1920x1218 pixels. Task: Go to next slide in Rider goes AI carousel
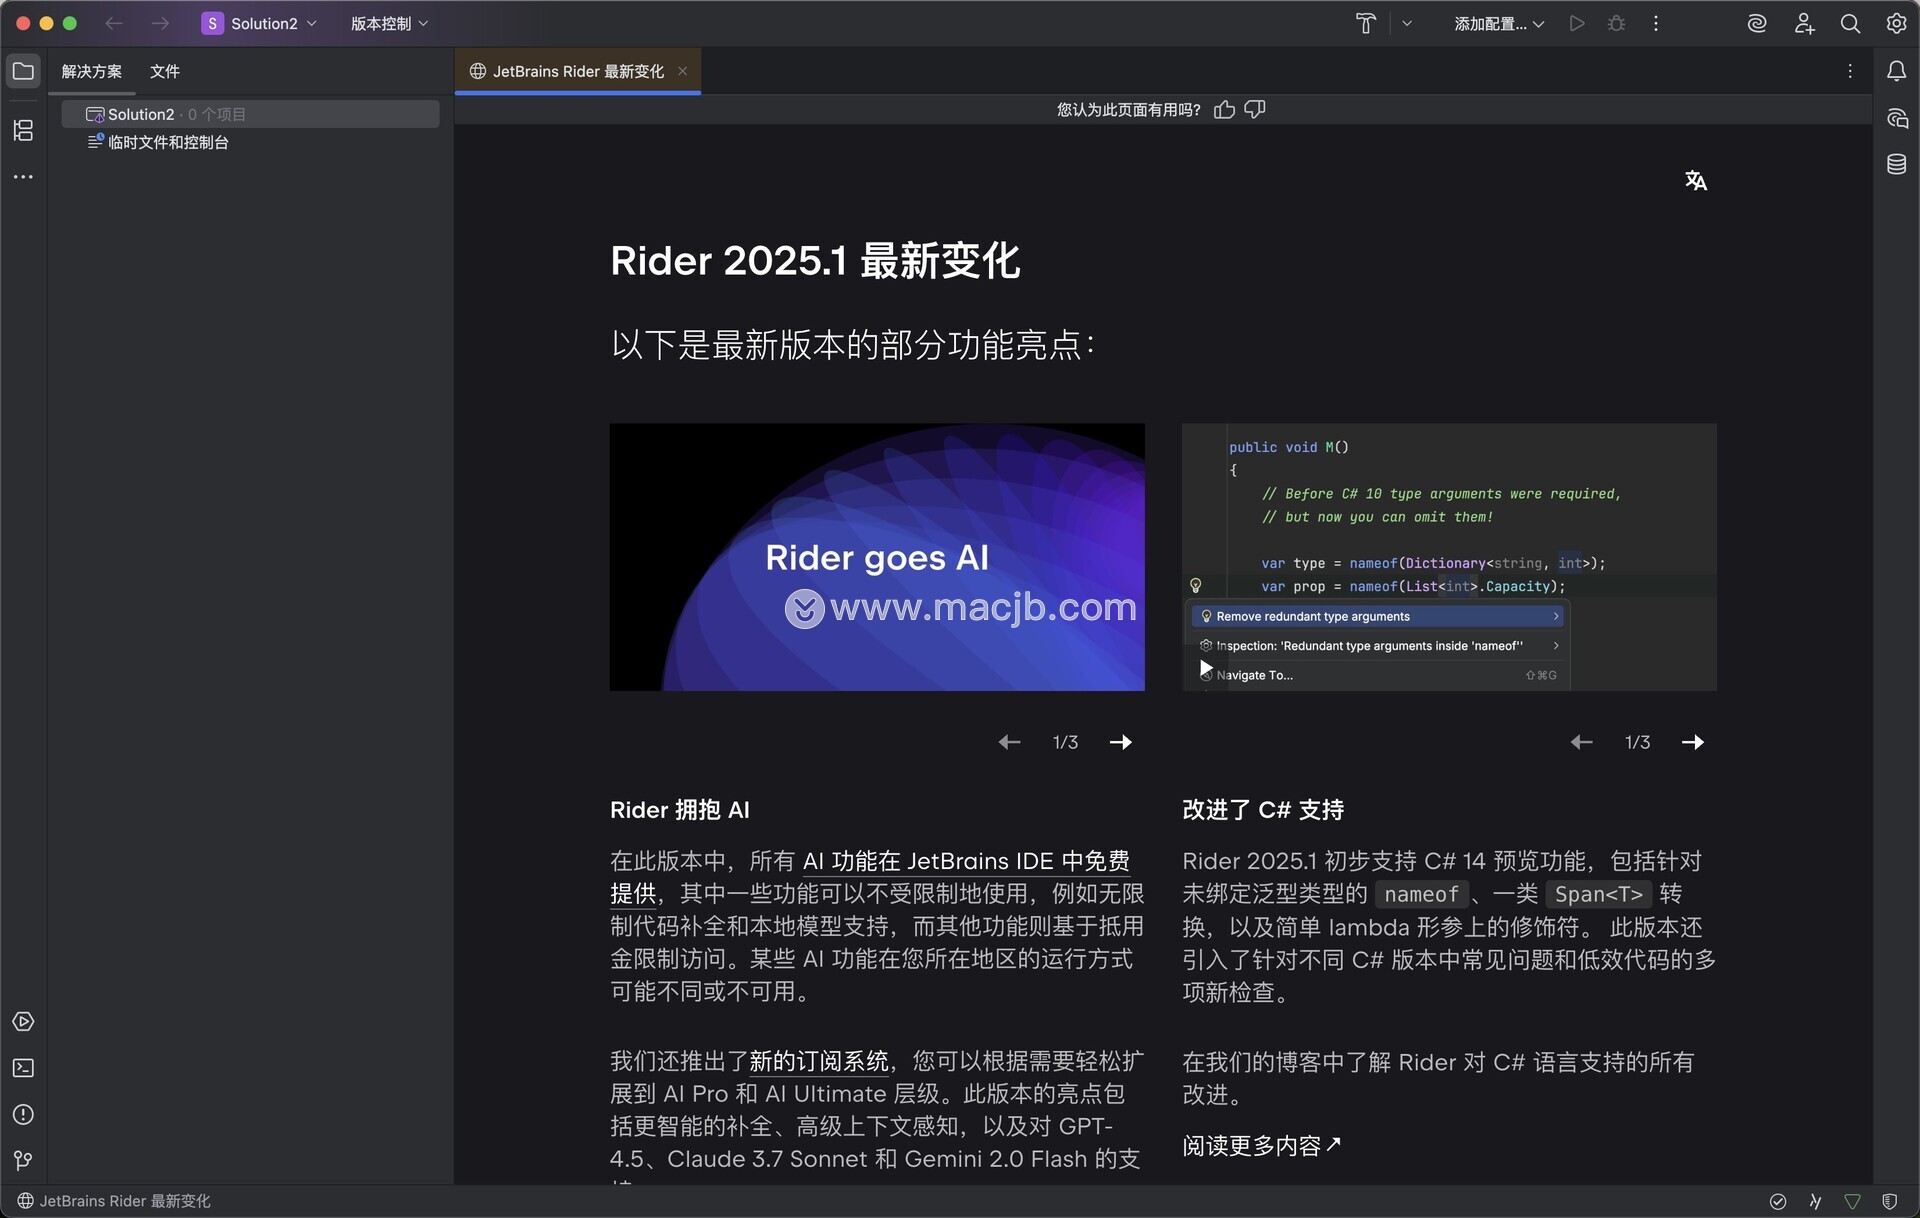[1120, 742]
